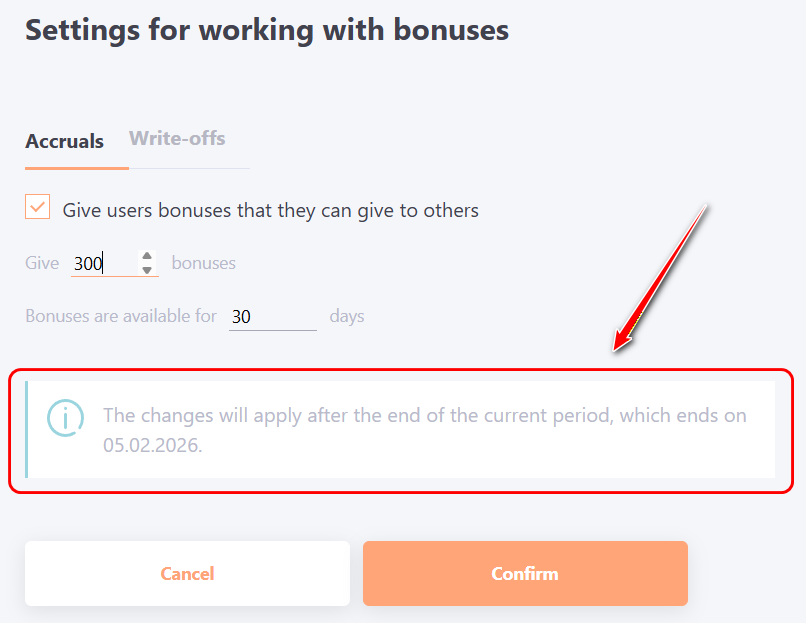Click the 'Give' label before amount
Screen dimensions: 806x623
(42, 264)
